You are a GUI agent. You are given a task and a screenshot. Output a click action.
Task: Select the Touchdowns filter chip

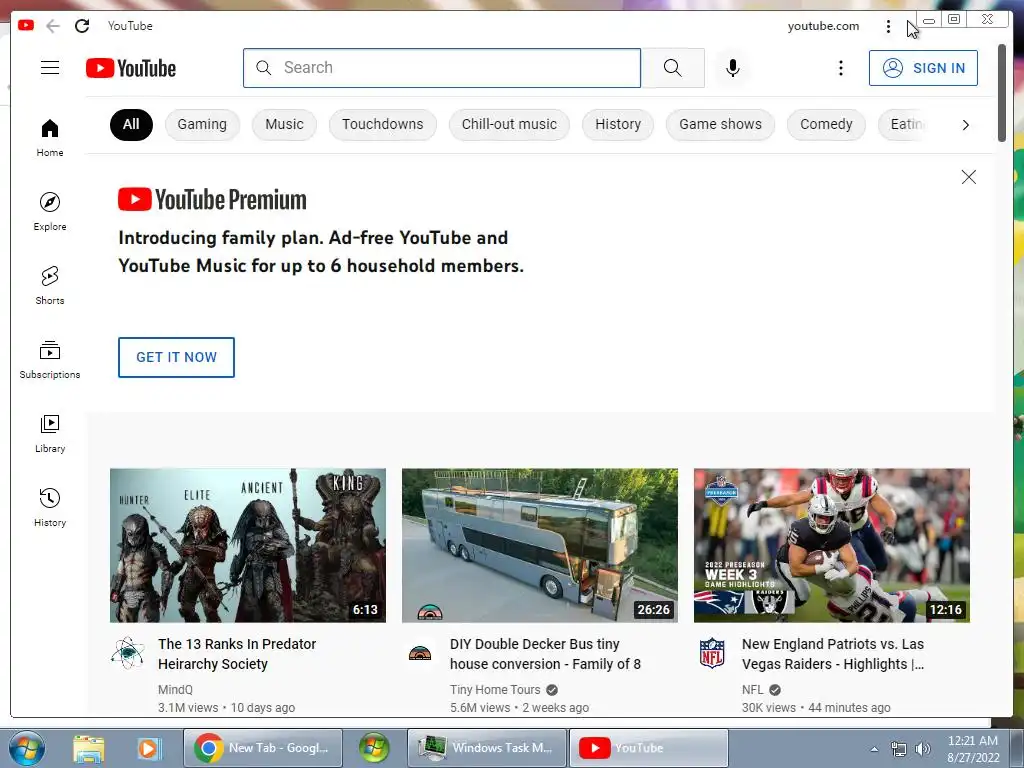coord(383,124)
